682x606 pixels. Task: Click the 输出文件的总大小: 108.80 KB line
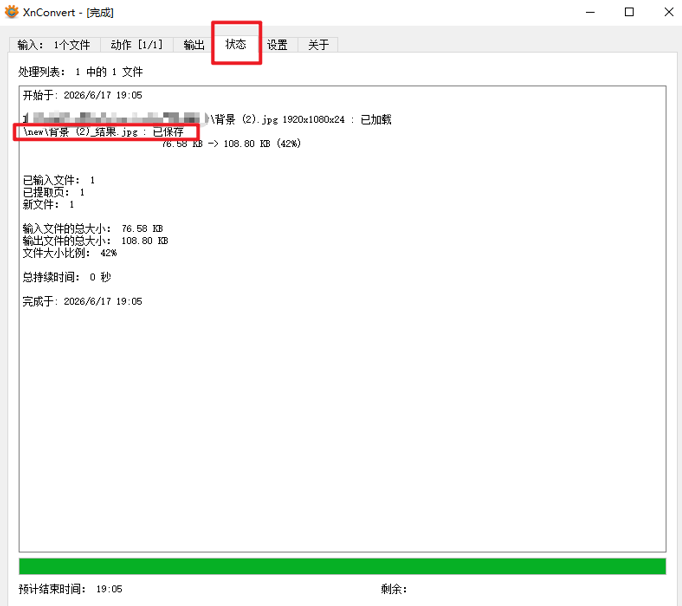[x=95, y=241]
